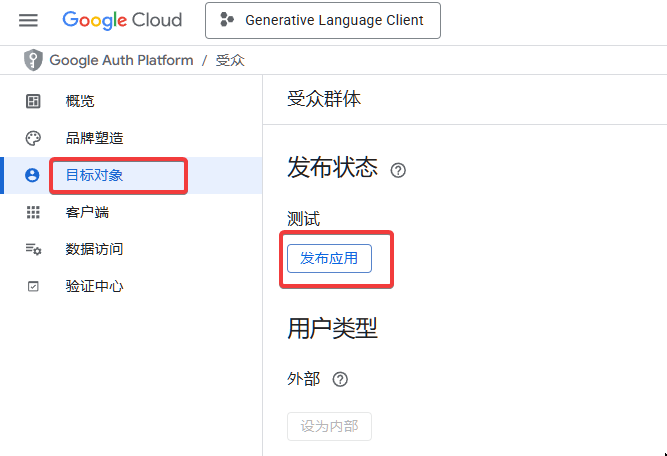Select the 品牌塑造 palette icon
Screen dimensions: 667x456
(x=33, y=138)
